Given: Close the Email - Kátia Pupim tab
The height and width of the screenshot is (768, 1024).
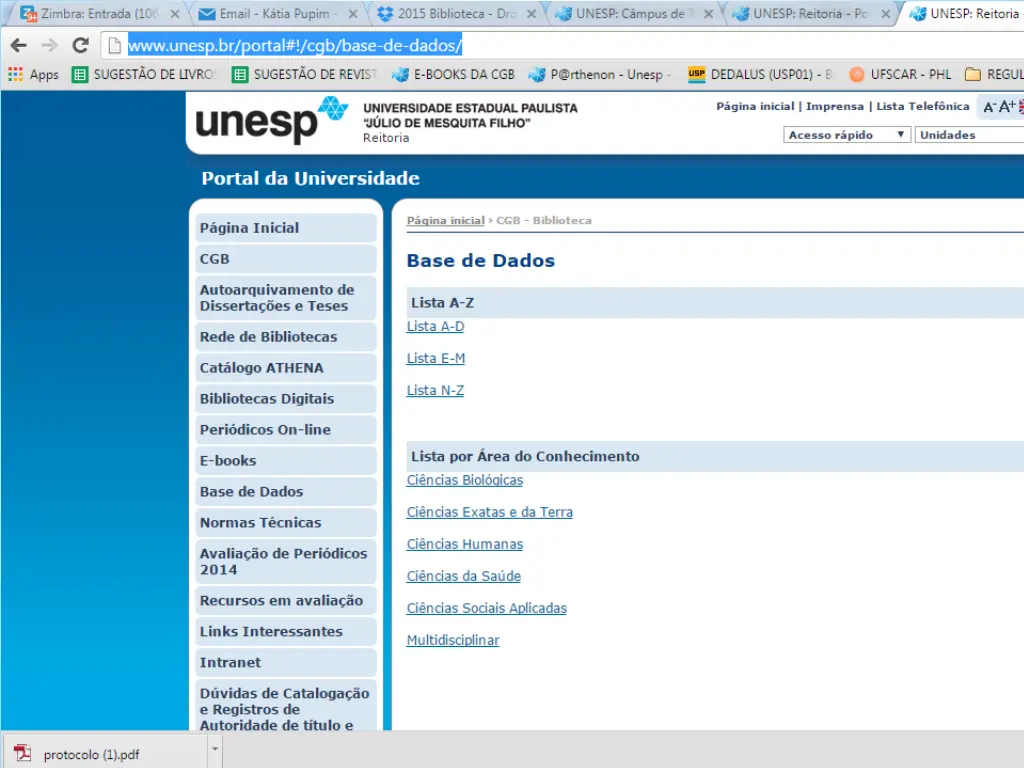Looking at the screenshot, I should click(353, 14).
